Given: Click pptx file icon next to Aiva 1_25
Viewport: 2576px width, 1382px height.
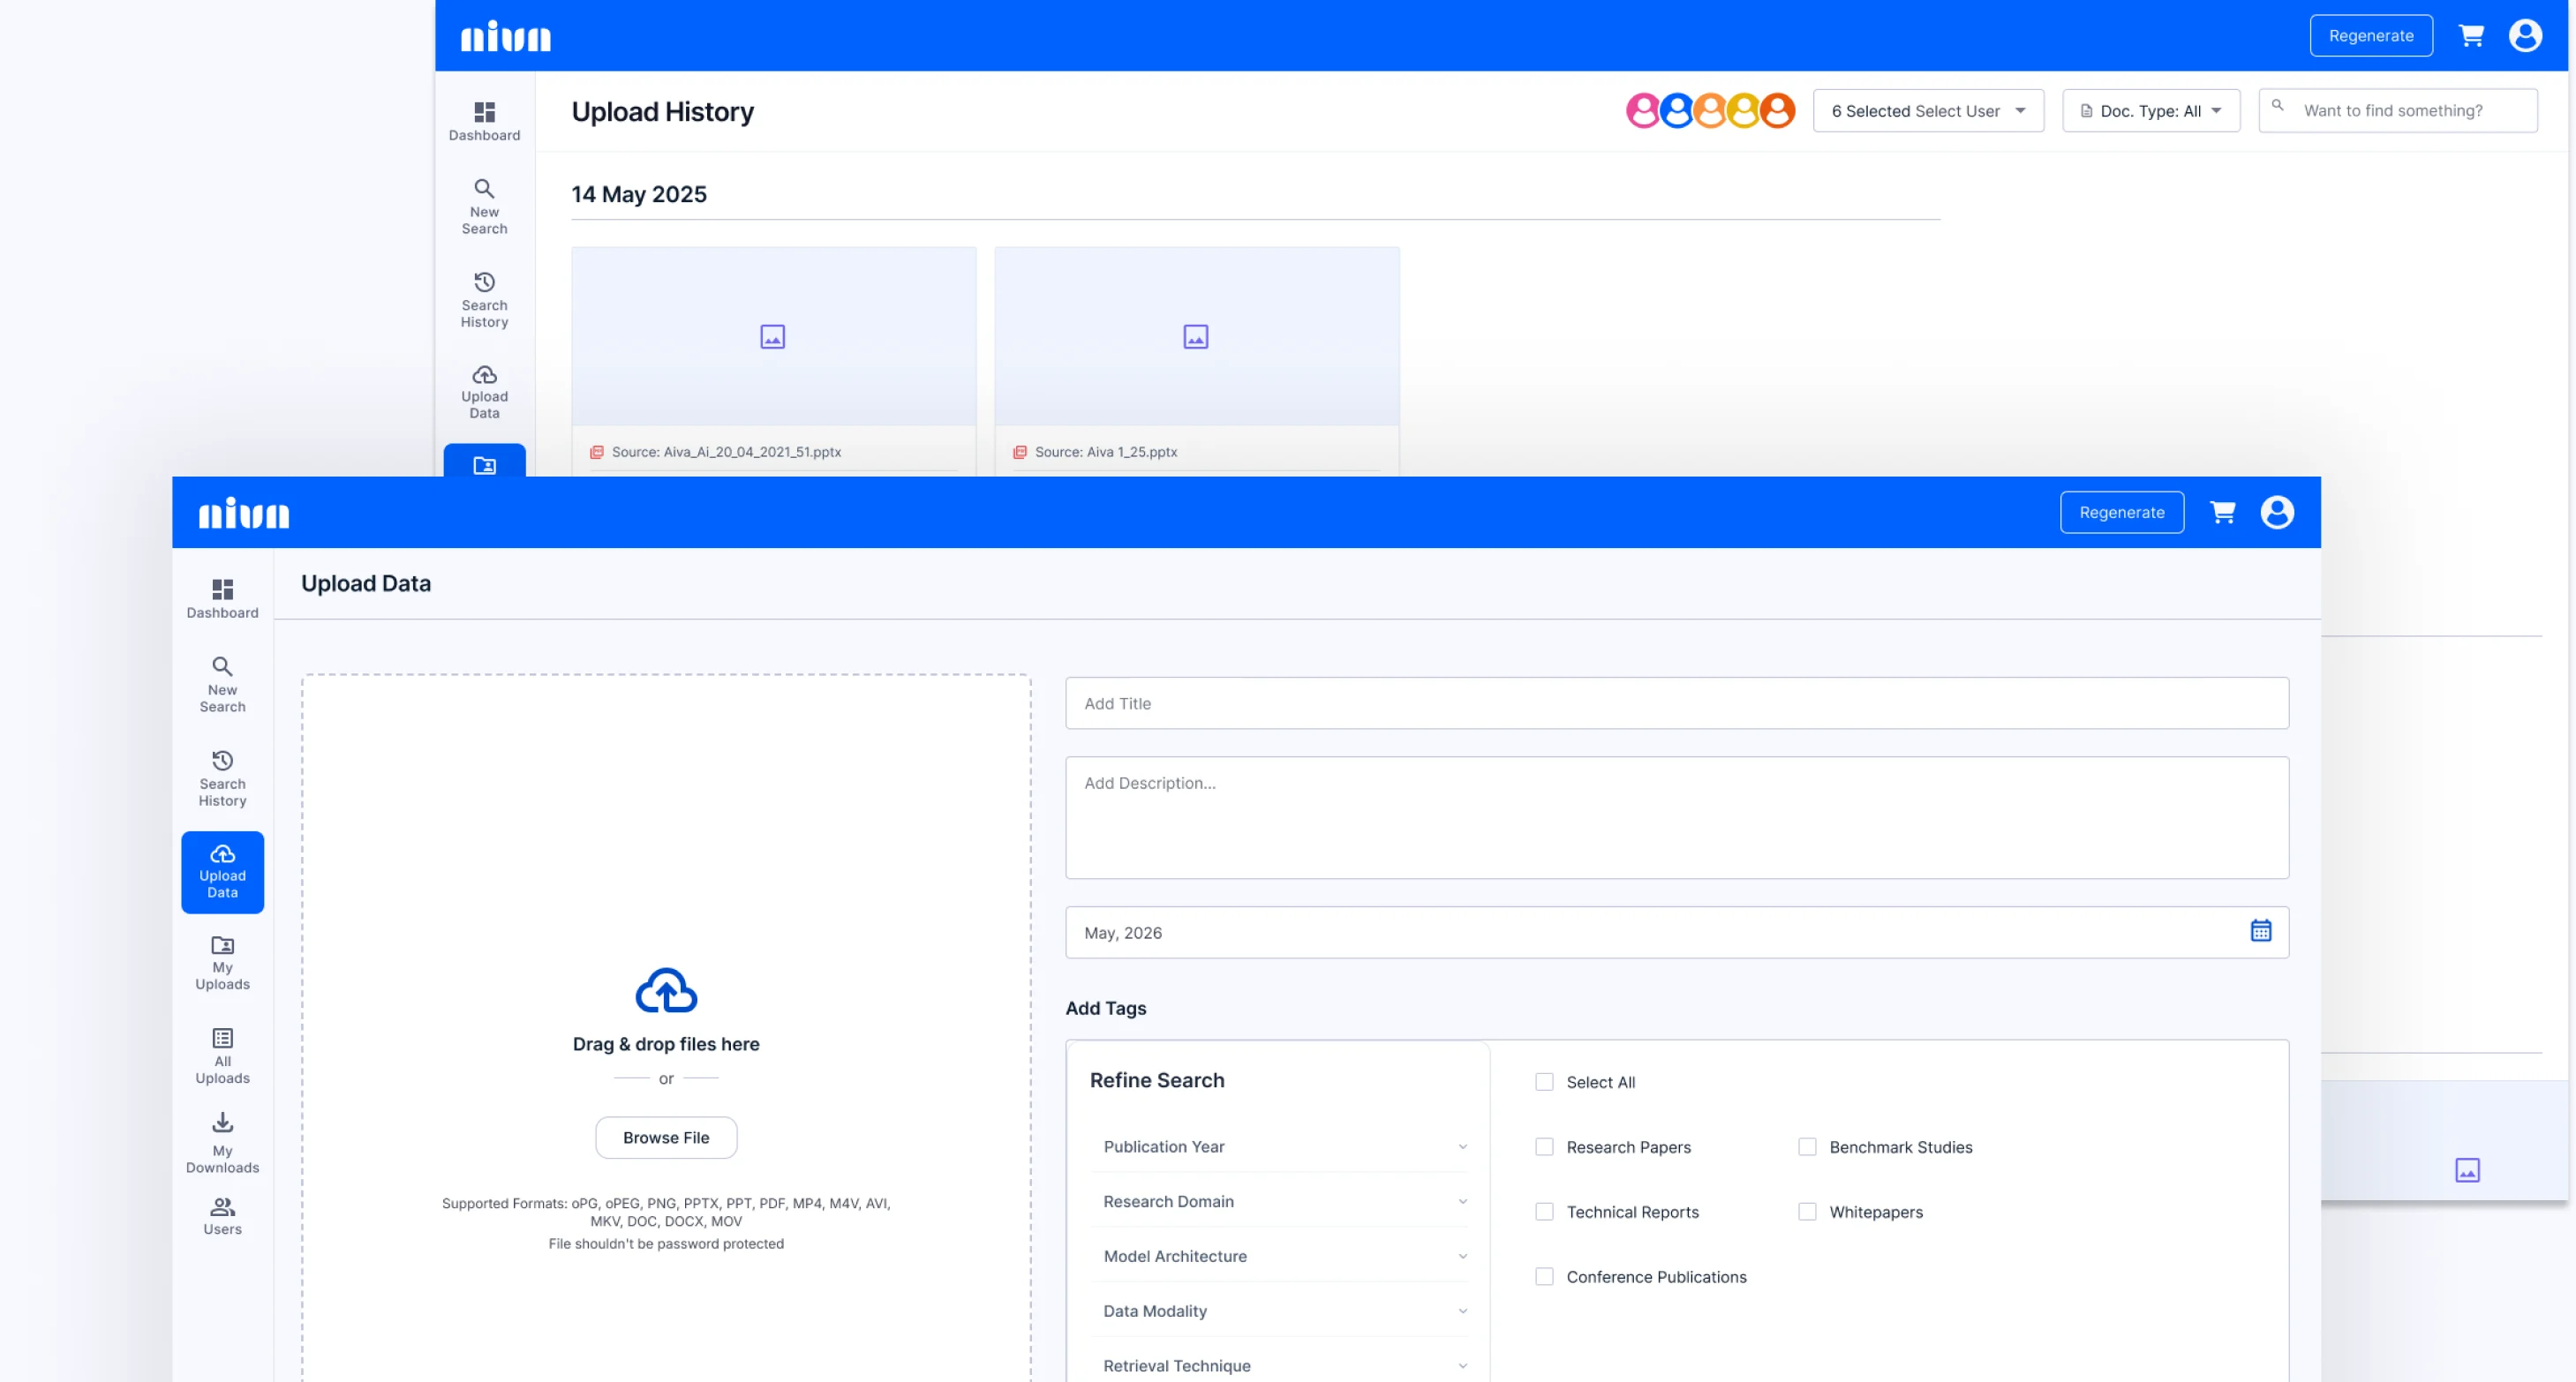Looking at the screenshot, I should pos(1020,452).
